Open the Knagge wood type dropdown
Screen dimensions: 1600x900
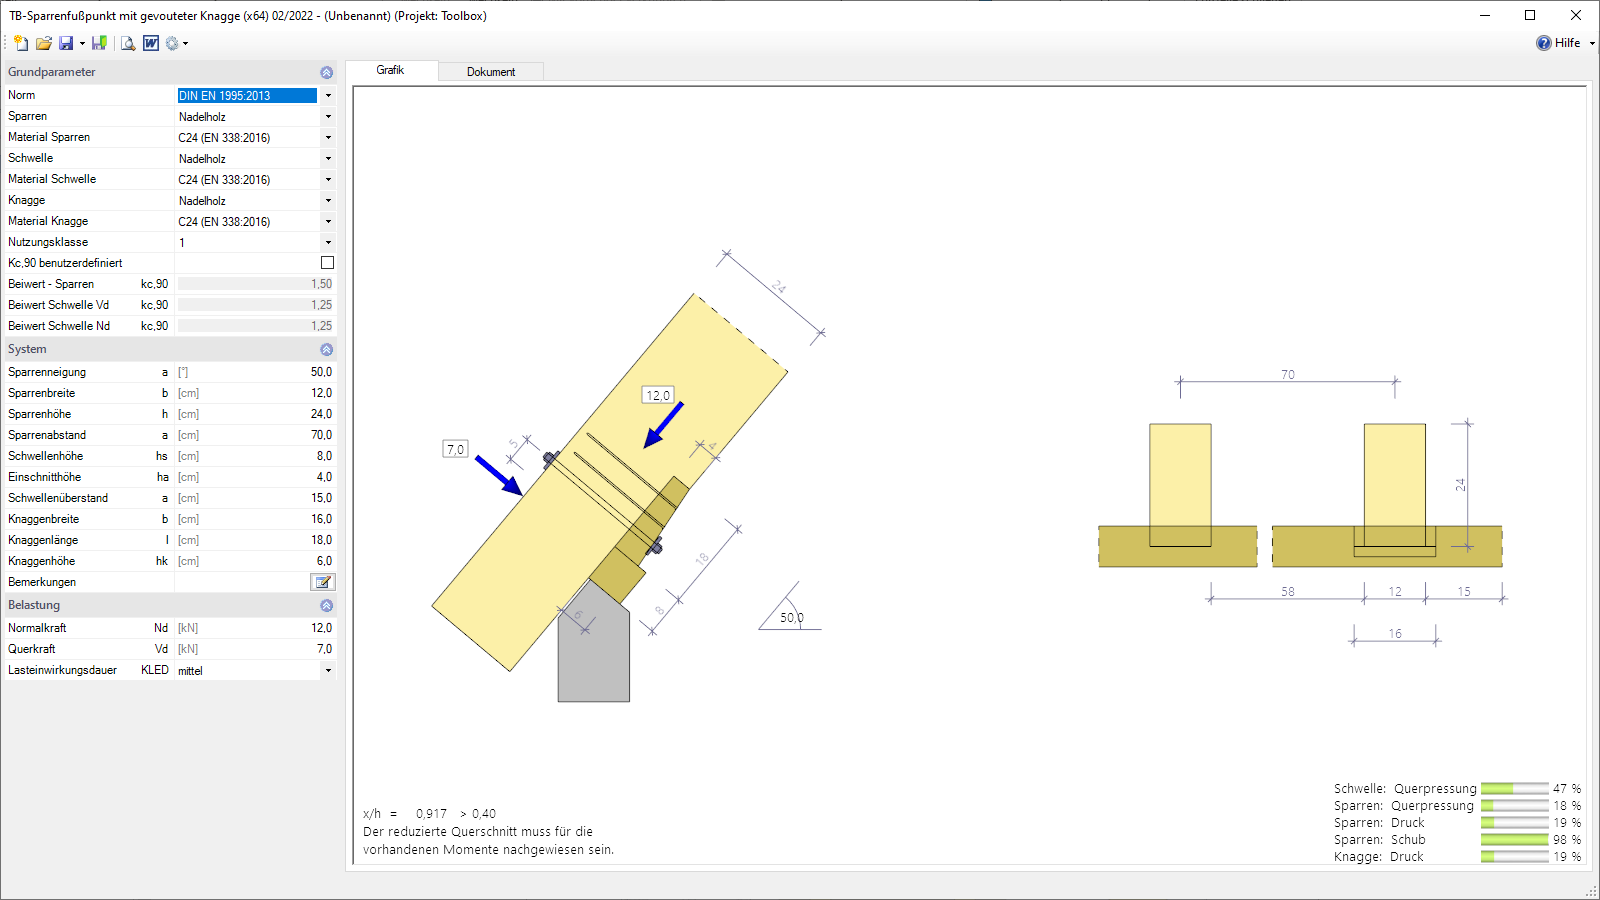(328, 200)
